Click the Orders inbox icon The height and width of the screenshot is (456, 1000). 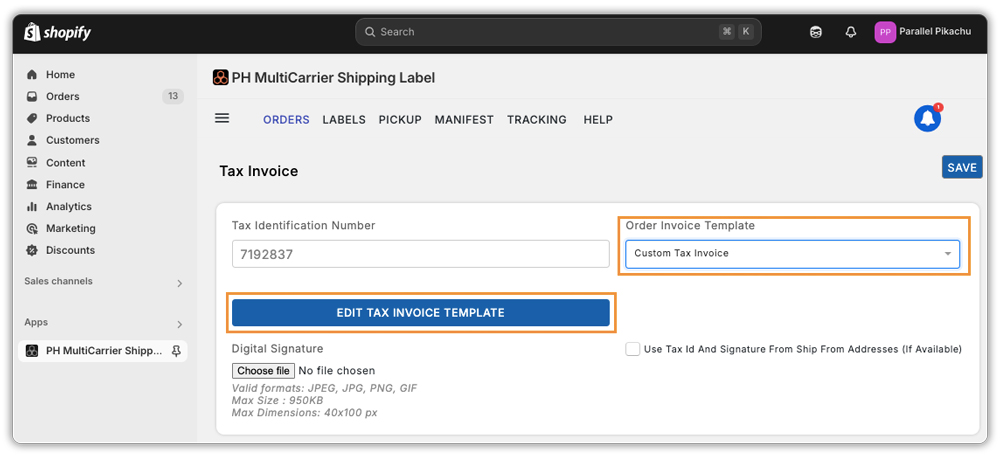coord(31,96)
